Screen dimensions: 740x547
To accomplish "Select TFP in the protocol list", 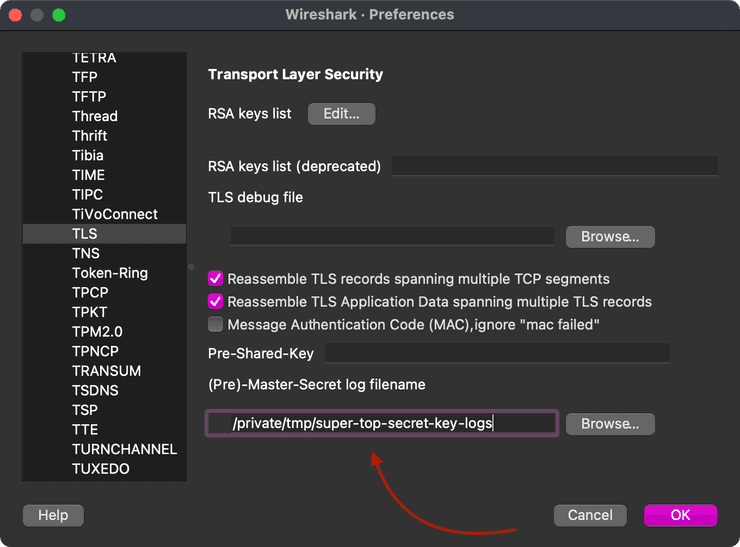I will tap(104, 77).
